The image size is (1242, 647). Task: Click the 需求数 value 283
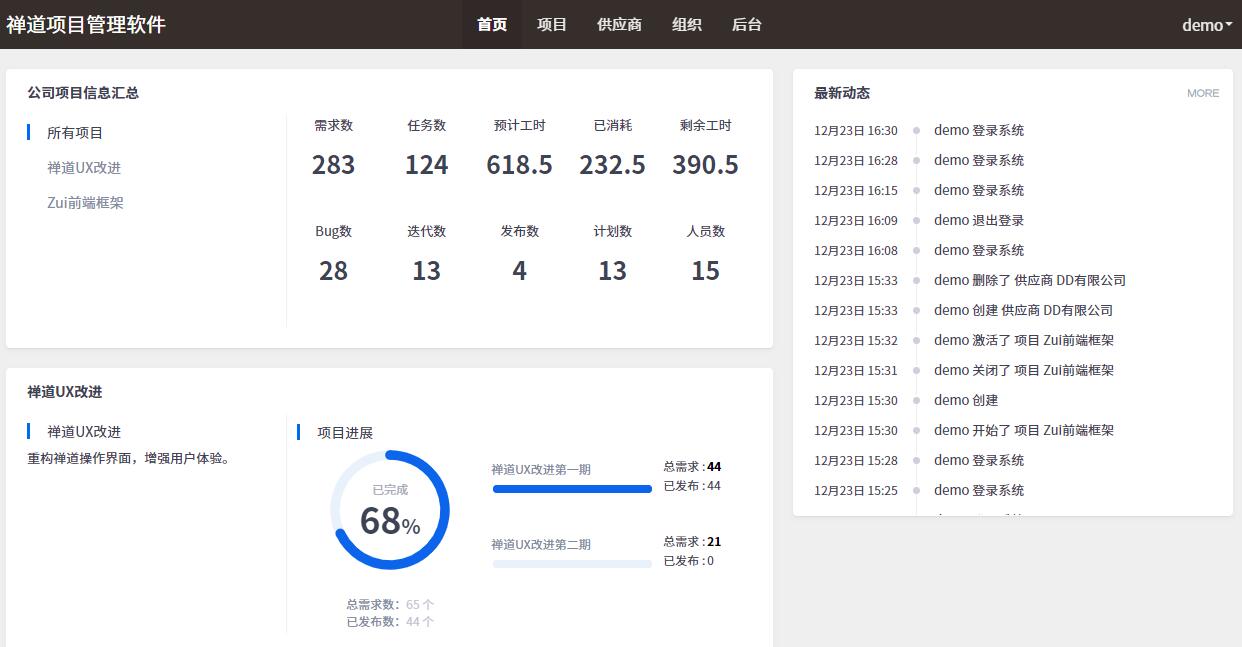coord(333,165)
